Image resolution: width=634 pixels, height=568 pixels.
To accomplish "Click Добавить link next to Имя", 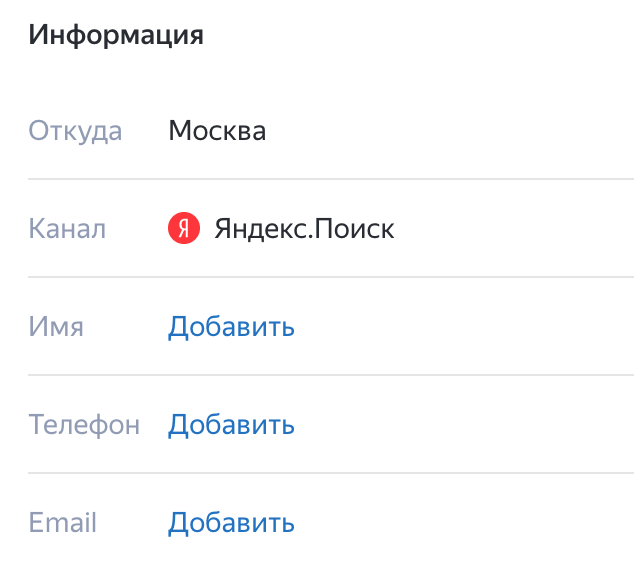I will (x=231, y=327).
